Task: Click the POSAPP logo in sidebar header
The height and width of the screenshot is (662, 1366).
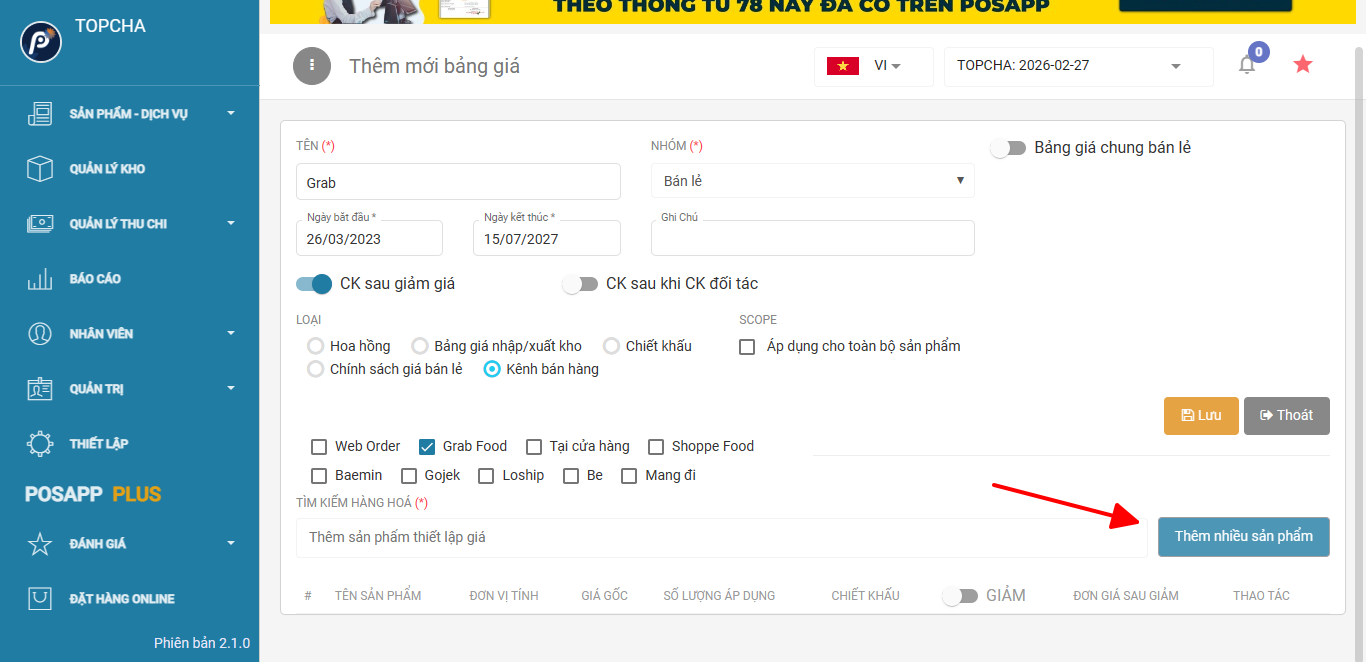Action: click(x=41, y=42)
